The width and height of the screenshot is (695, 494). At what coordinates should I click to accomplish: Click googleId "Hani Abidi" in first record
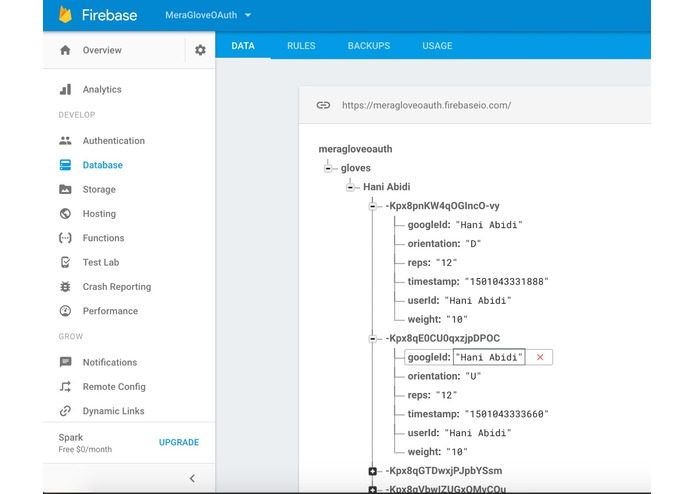(x=489, y=225)
